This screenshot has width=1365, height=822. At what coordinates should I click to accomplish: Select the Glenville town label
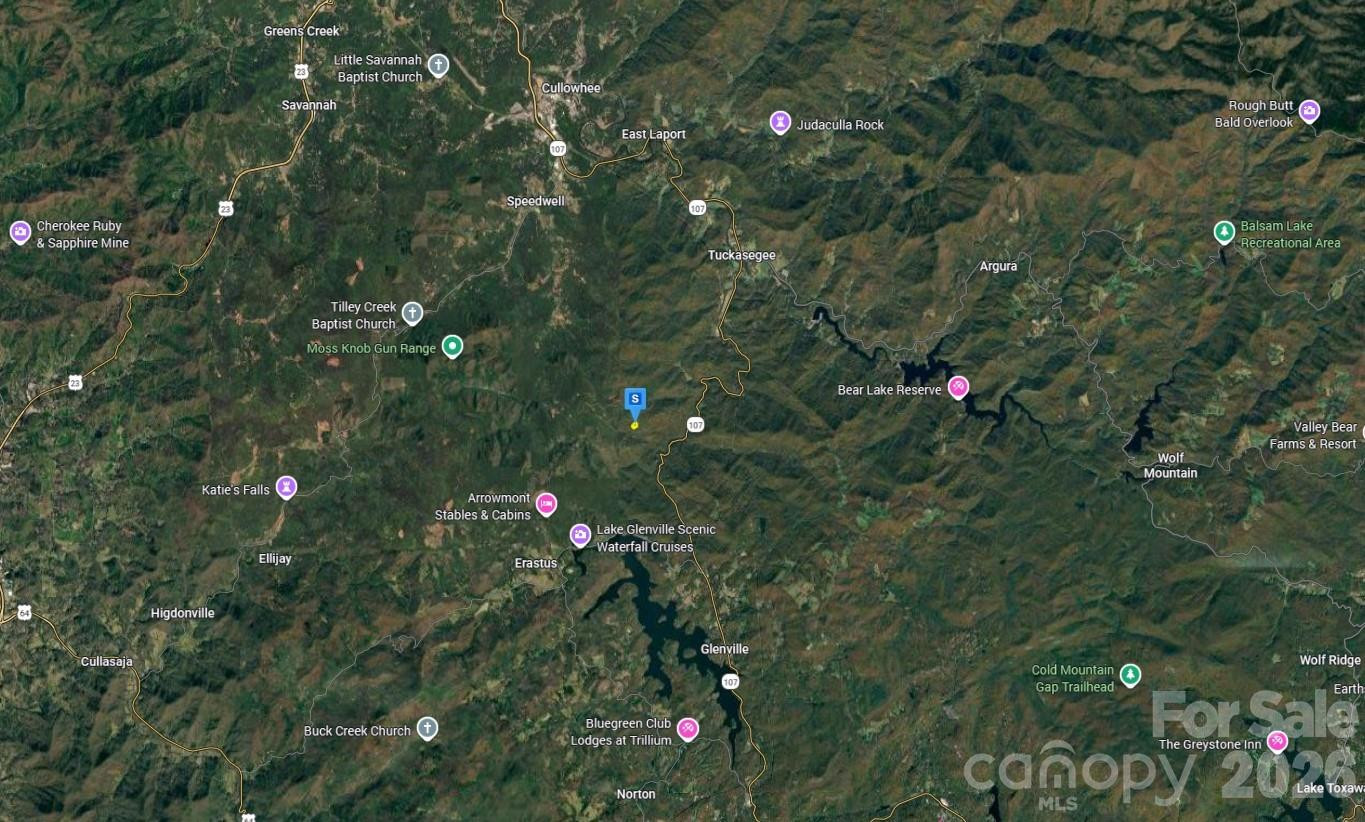click(725, 649)
